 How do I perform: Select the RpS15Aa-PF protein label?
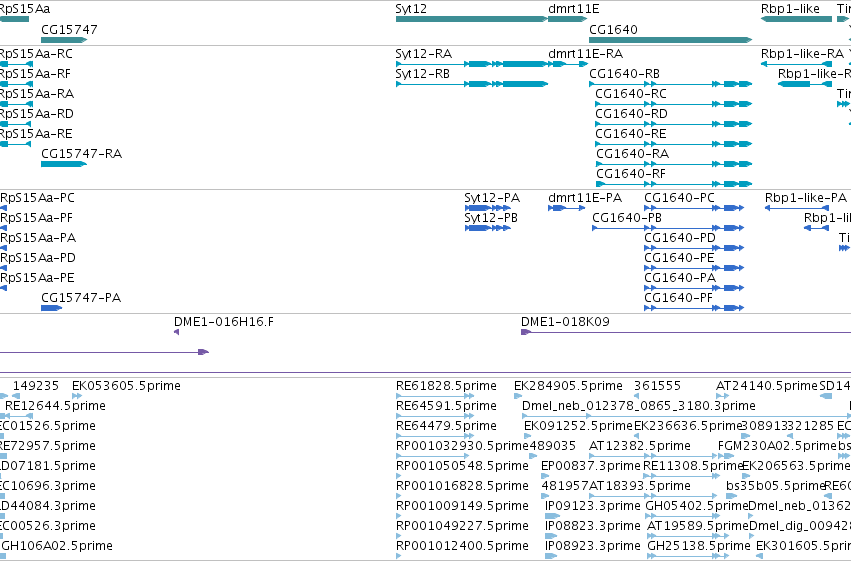[x=36, y=218]
